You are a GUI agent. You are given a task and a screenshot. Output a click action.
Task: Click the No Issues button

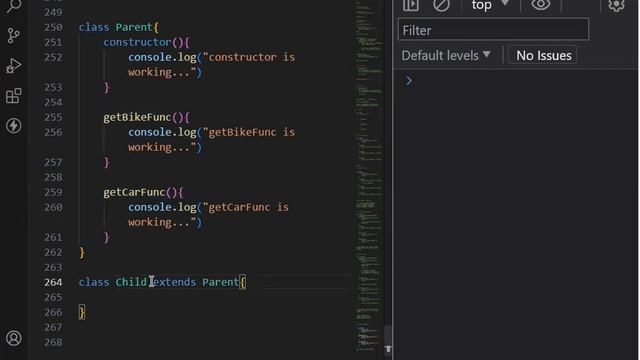[543, 56]
